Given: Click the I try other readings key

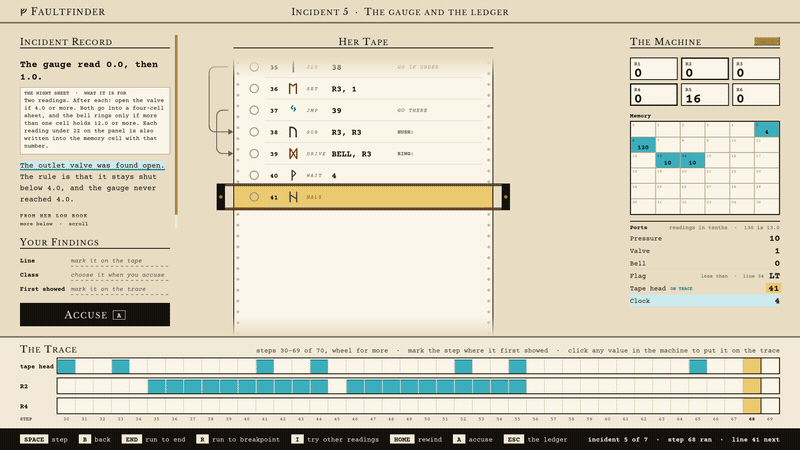Looking at the screenshot, I should point(335,439).
